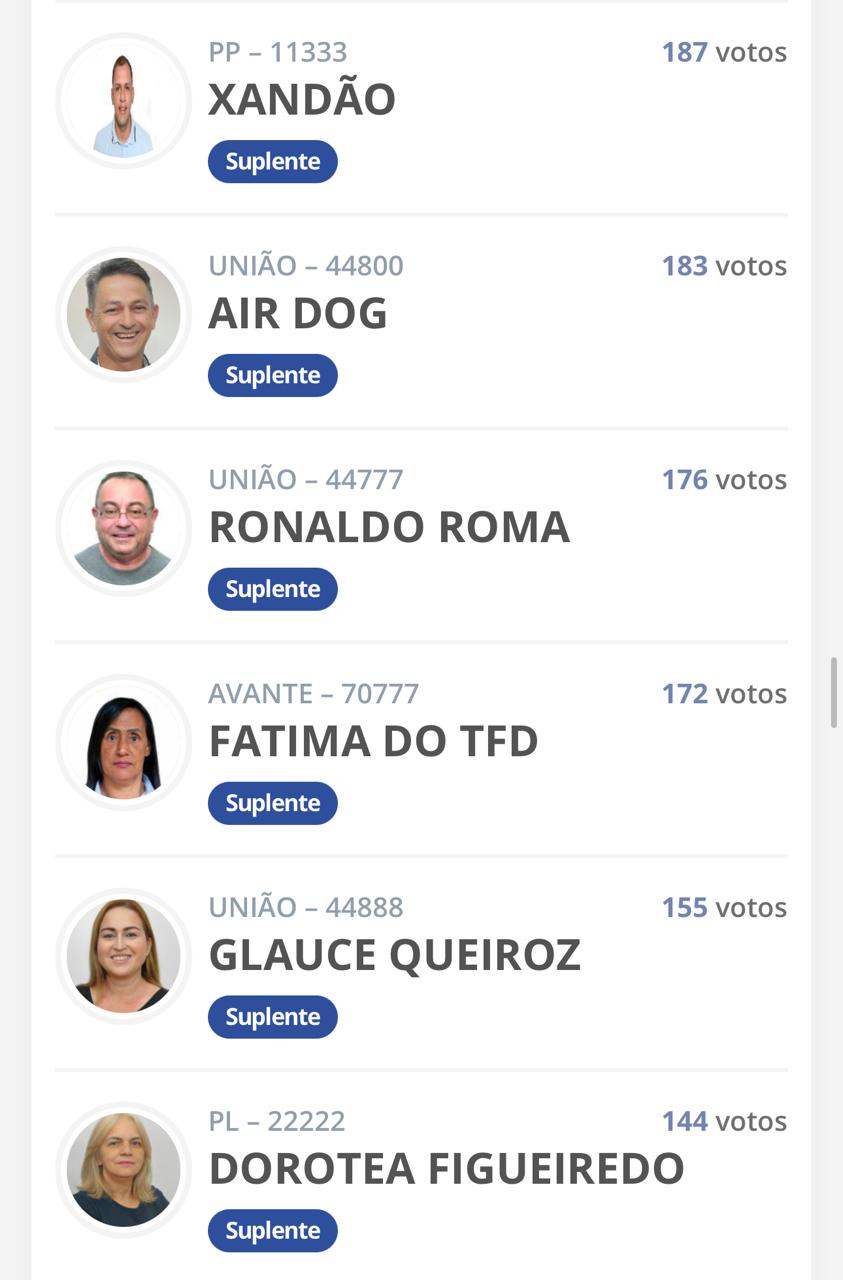This screenshot has height=1280, width=843.
Task: Click DOROTEA FIGUEIREDO's profile picture
Action: (123, 1170)
